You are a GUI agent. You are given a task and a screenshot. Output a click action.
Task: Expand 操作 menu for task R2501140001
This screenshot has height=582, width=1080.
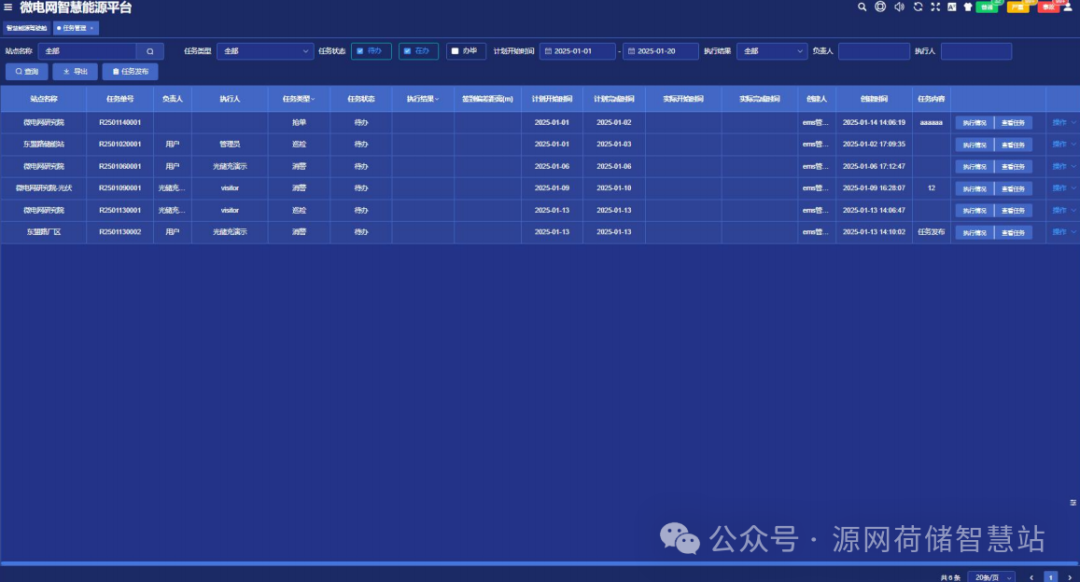[x=1063, y=123]
